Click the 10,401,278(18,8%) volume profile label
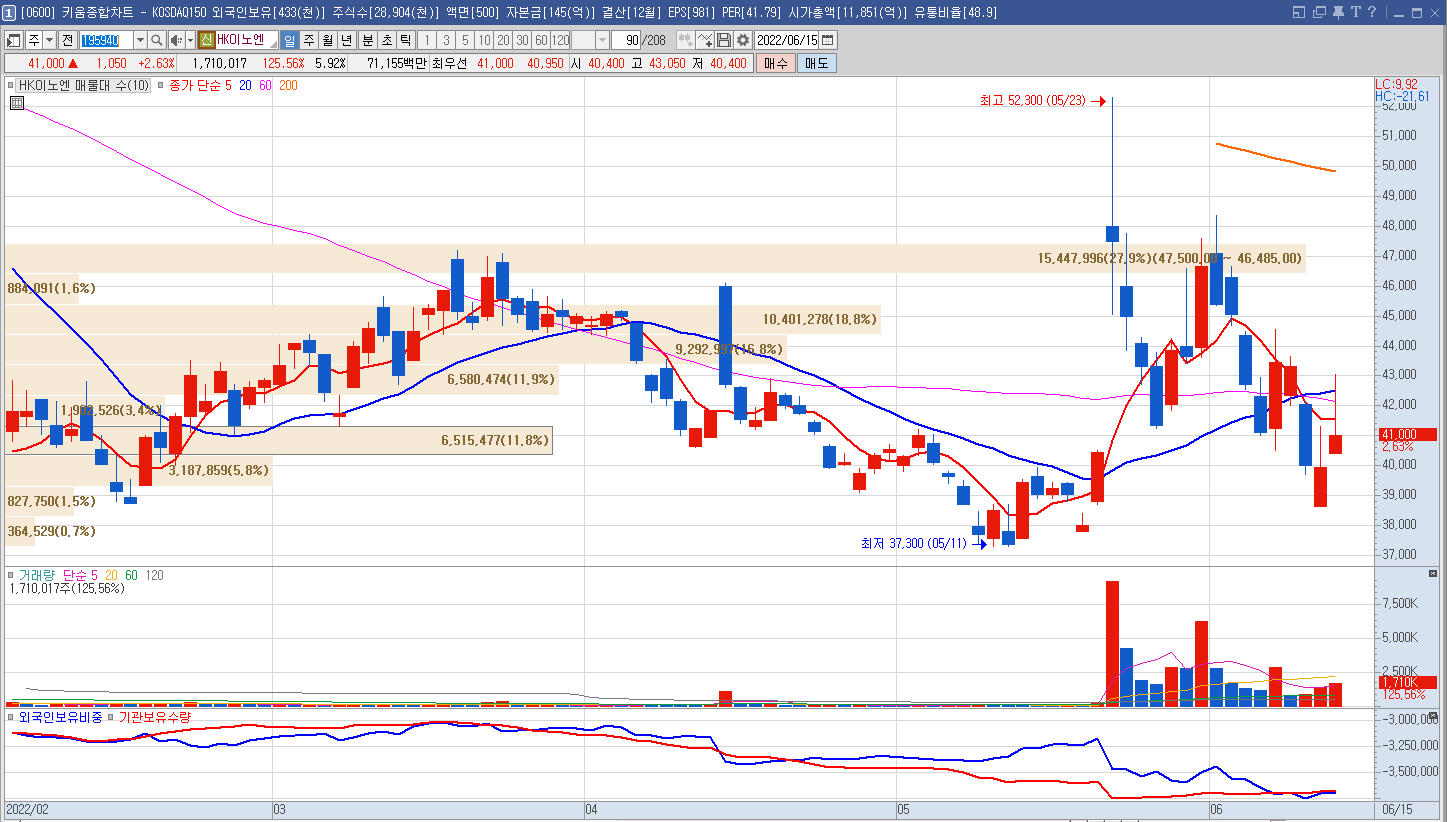The height and width of the screenshot is (822, 1447). [x=819, y=320]
